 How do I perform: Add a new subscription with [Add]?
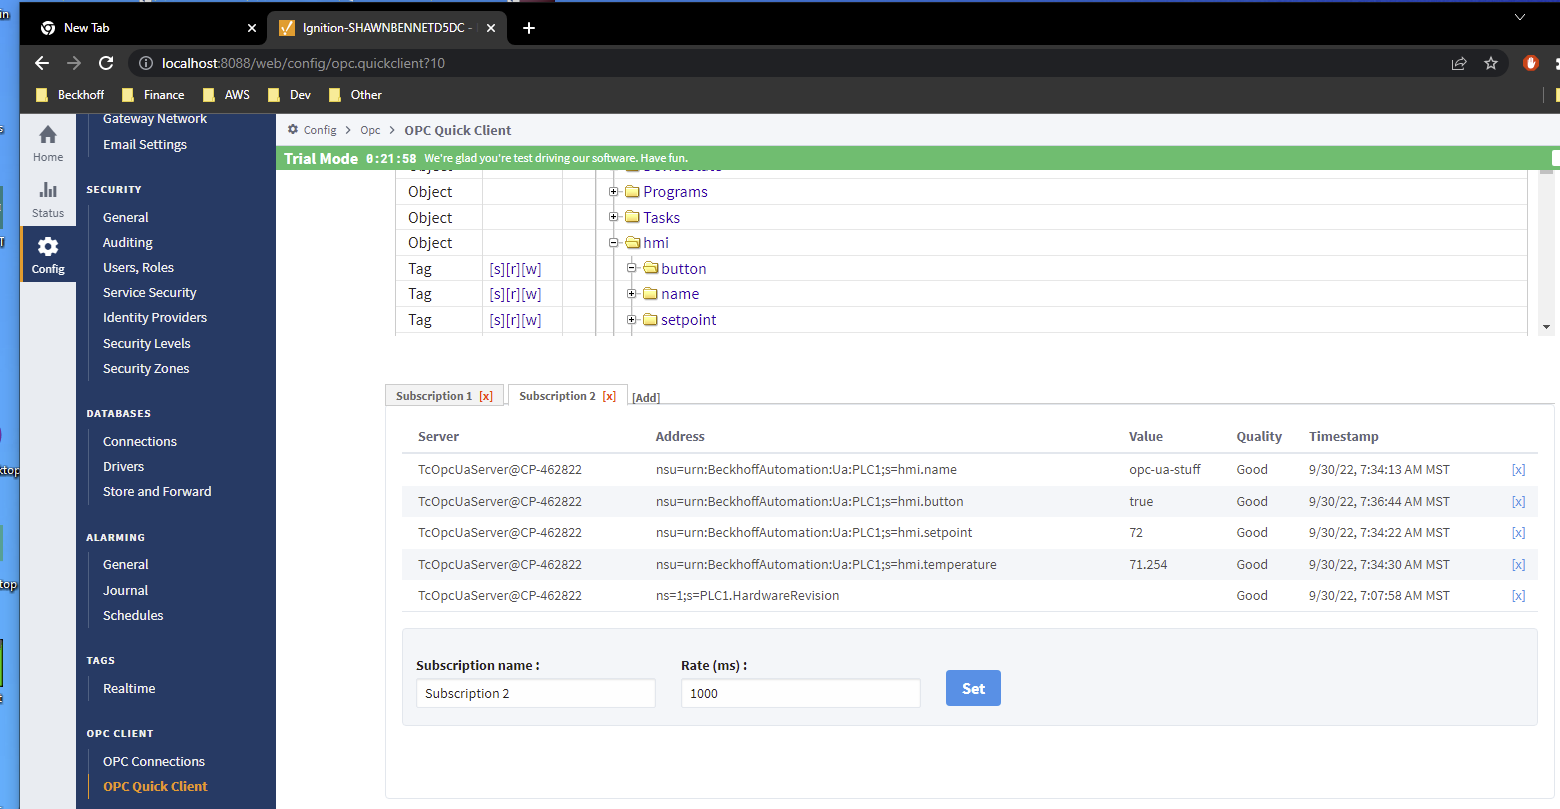[x=646, y=398]
